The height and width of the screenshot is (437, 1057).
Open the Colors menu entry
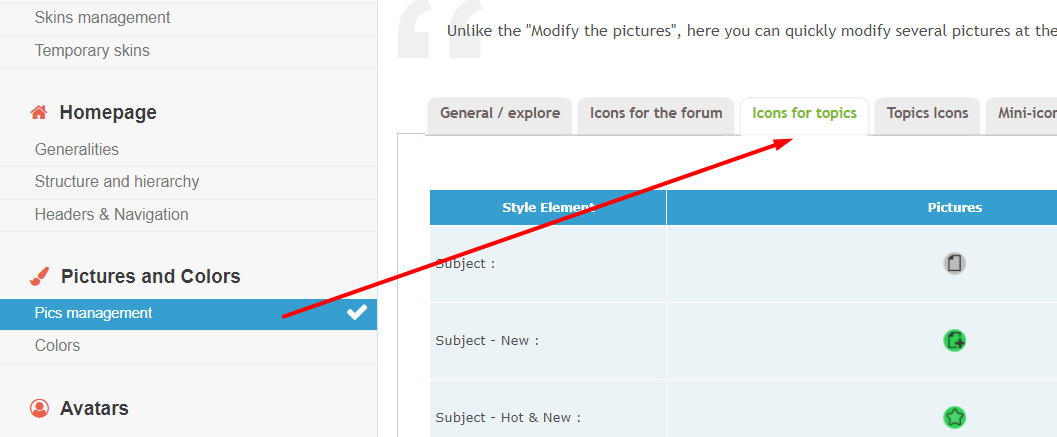(57, 345)
